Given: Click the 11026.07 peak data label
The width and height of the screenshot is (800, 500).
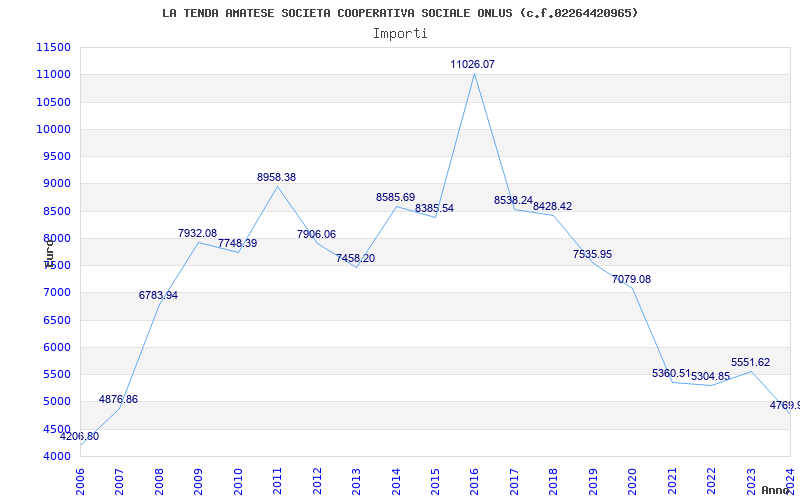Looking at the screenshot, I should 472,64.
